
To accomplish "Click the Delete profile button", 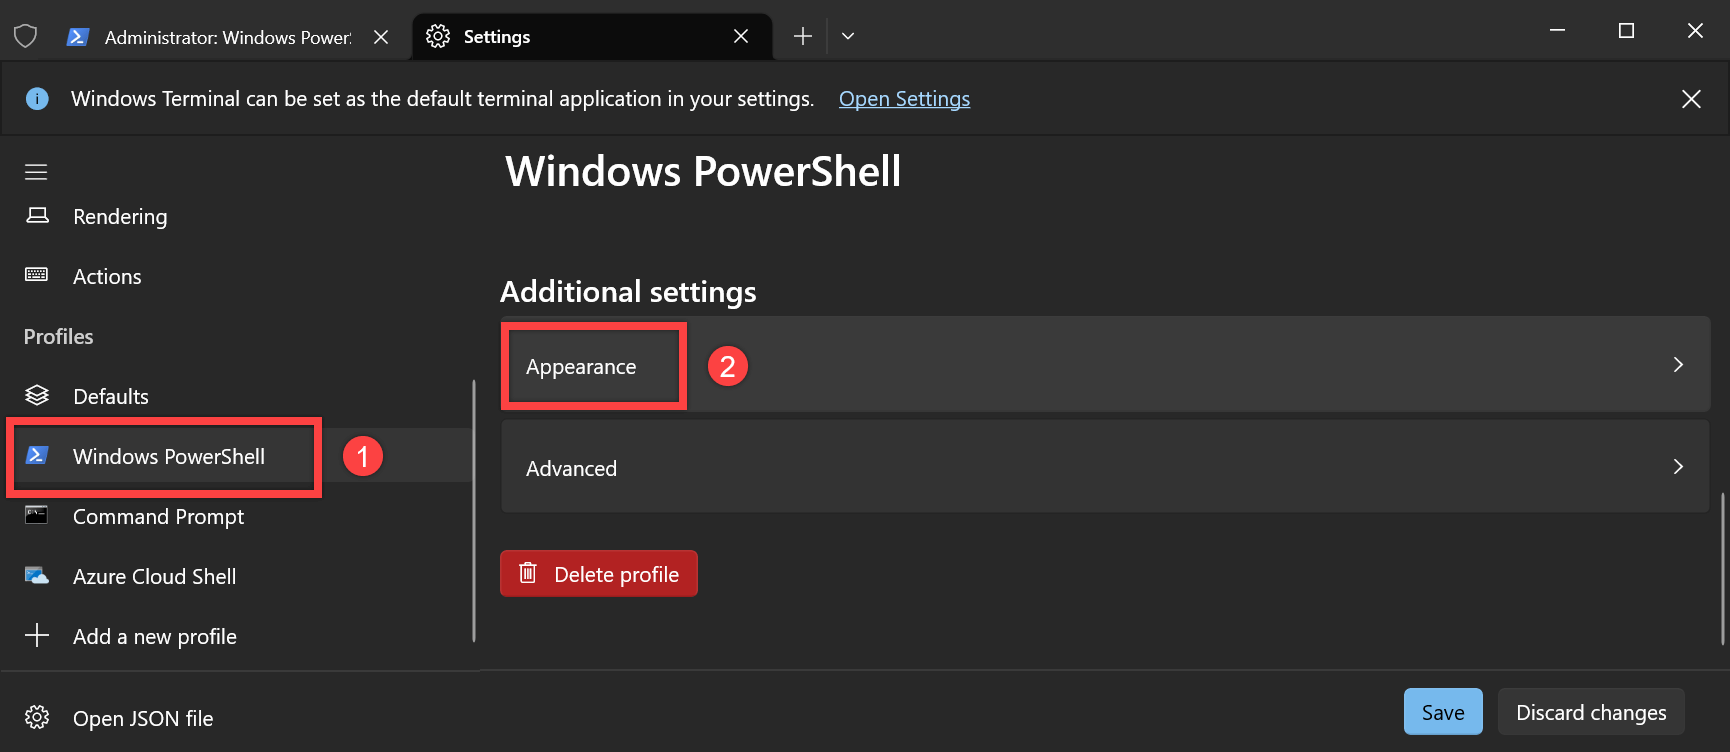I will [599, 574].
